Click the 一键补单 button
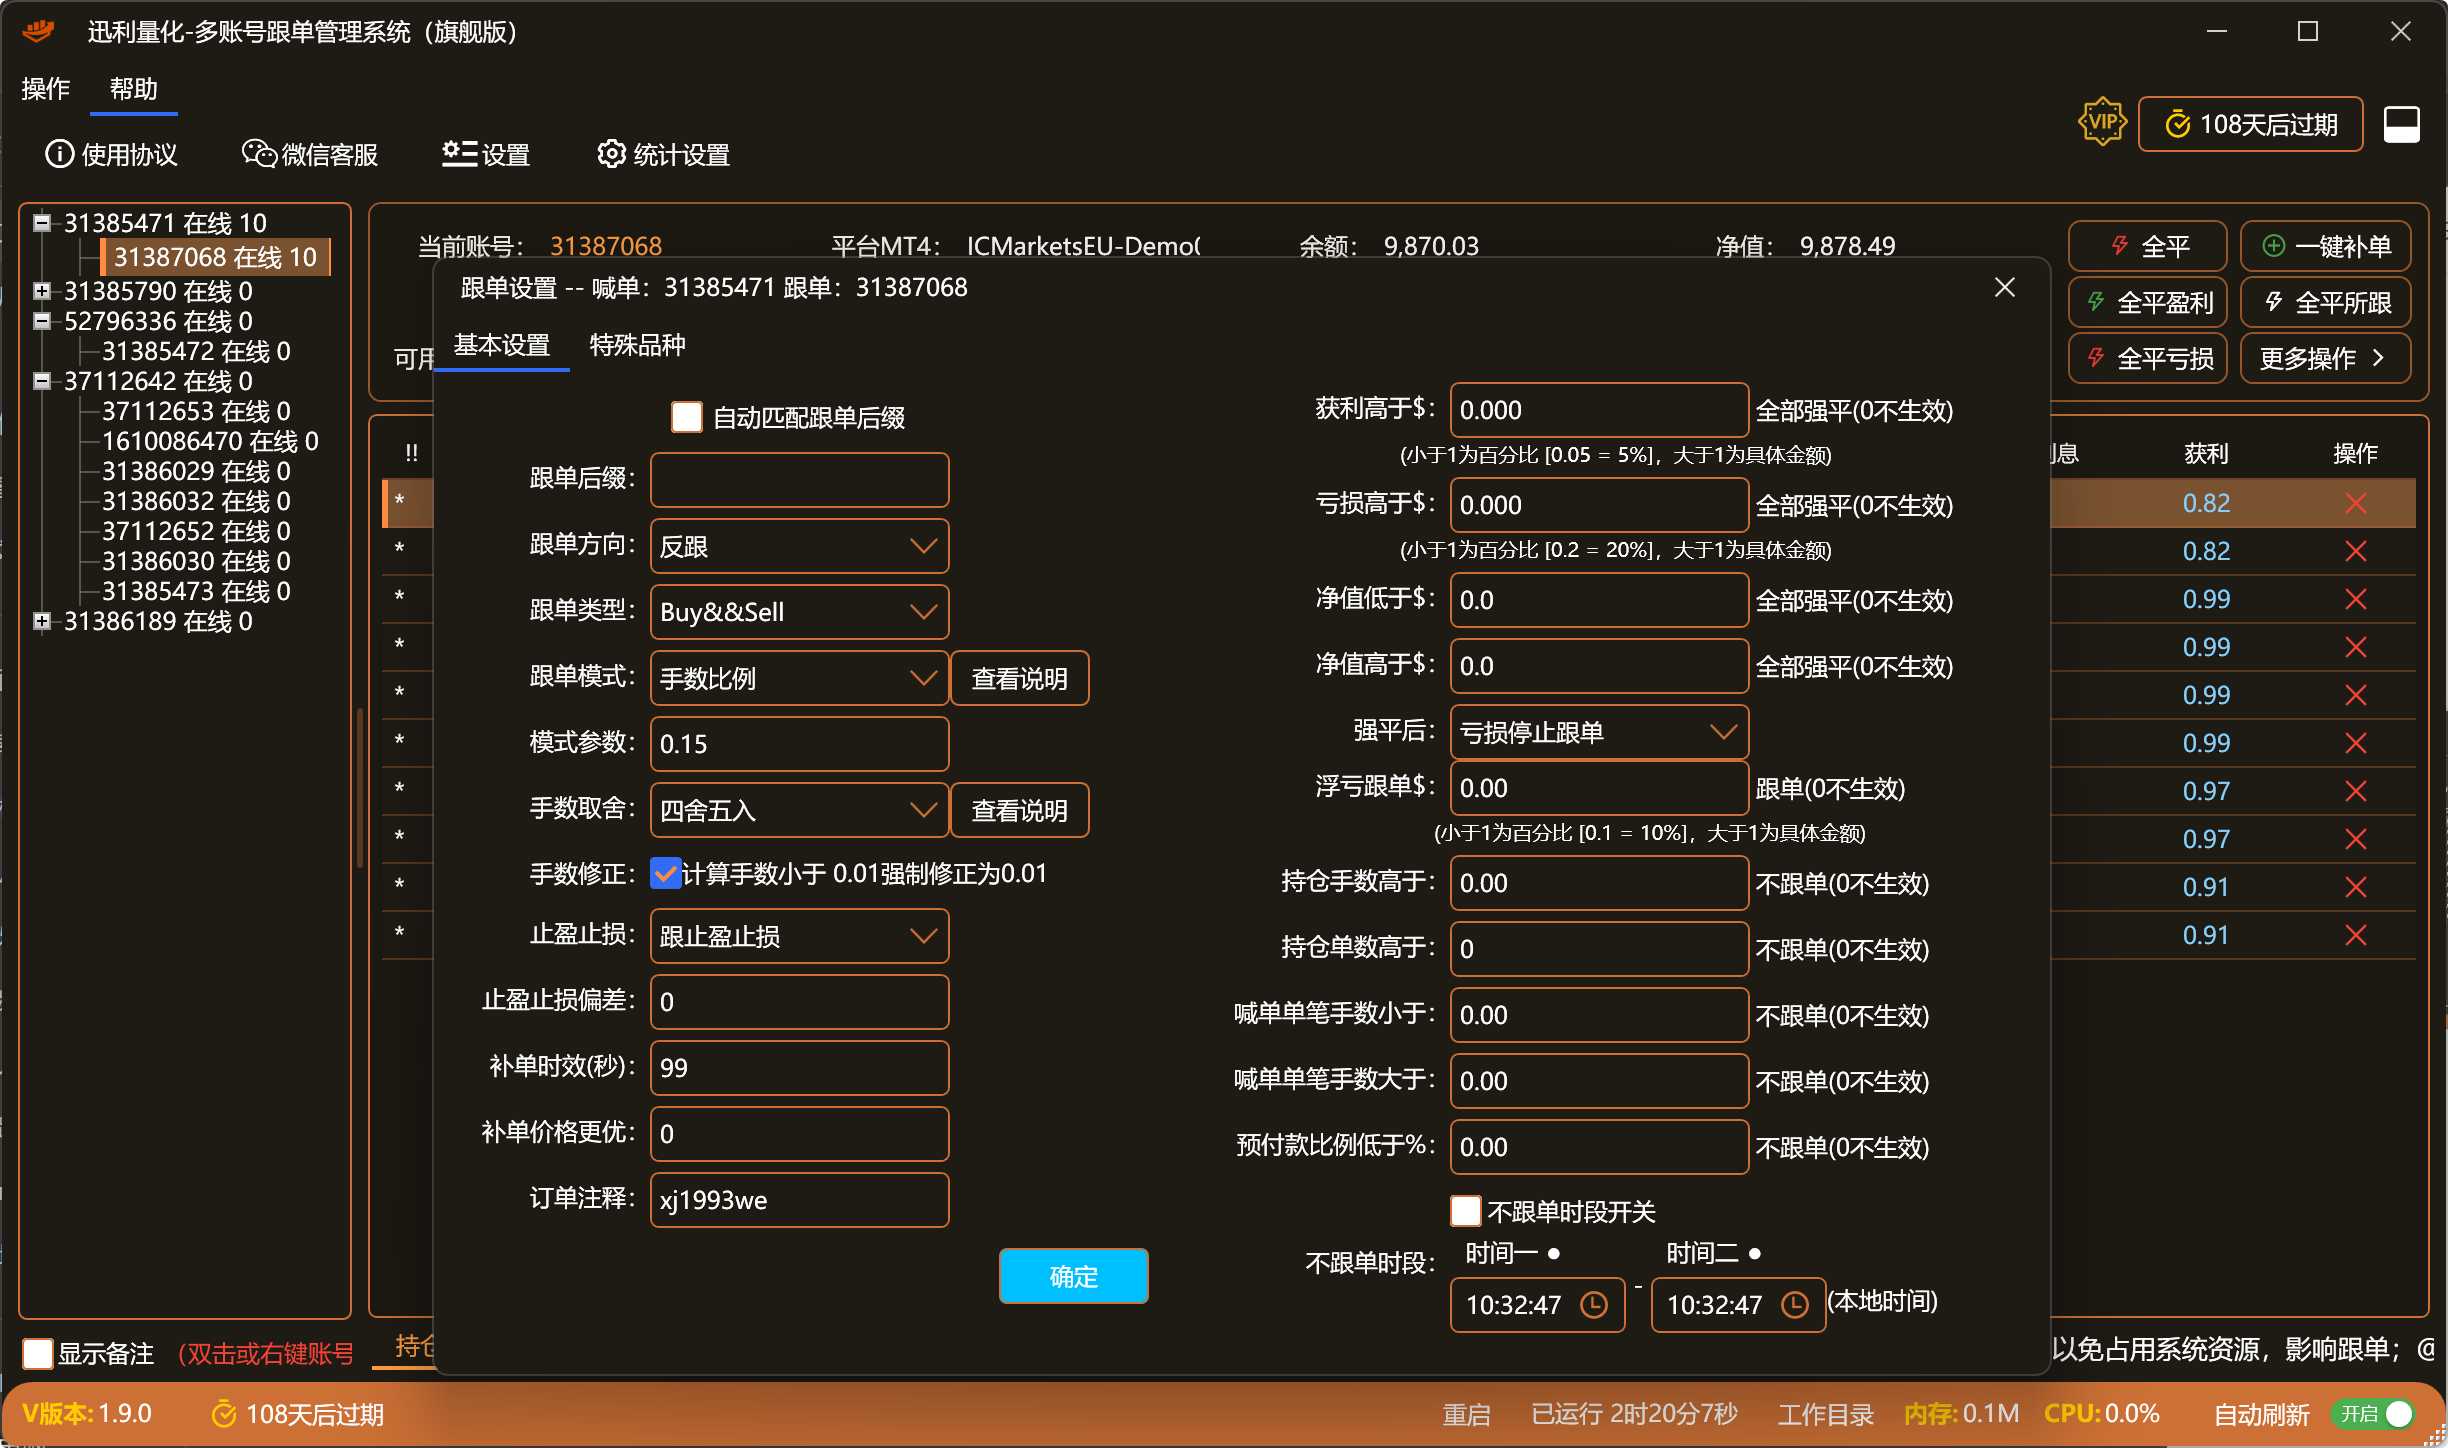The image size is (2448, 1448). point(2326,246)
